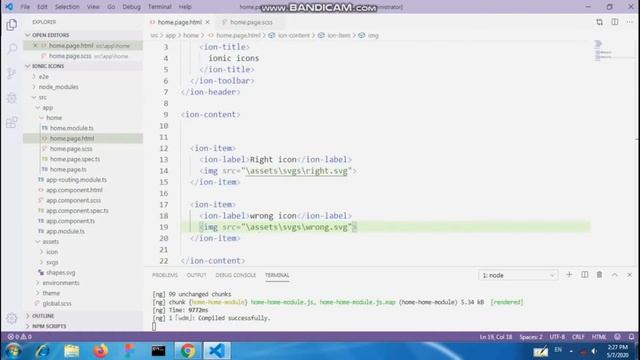
Task: Click the clock in the taskbar
Action: (618, 351)
